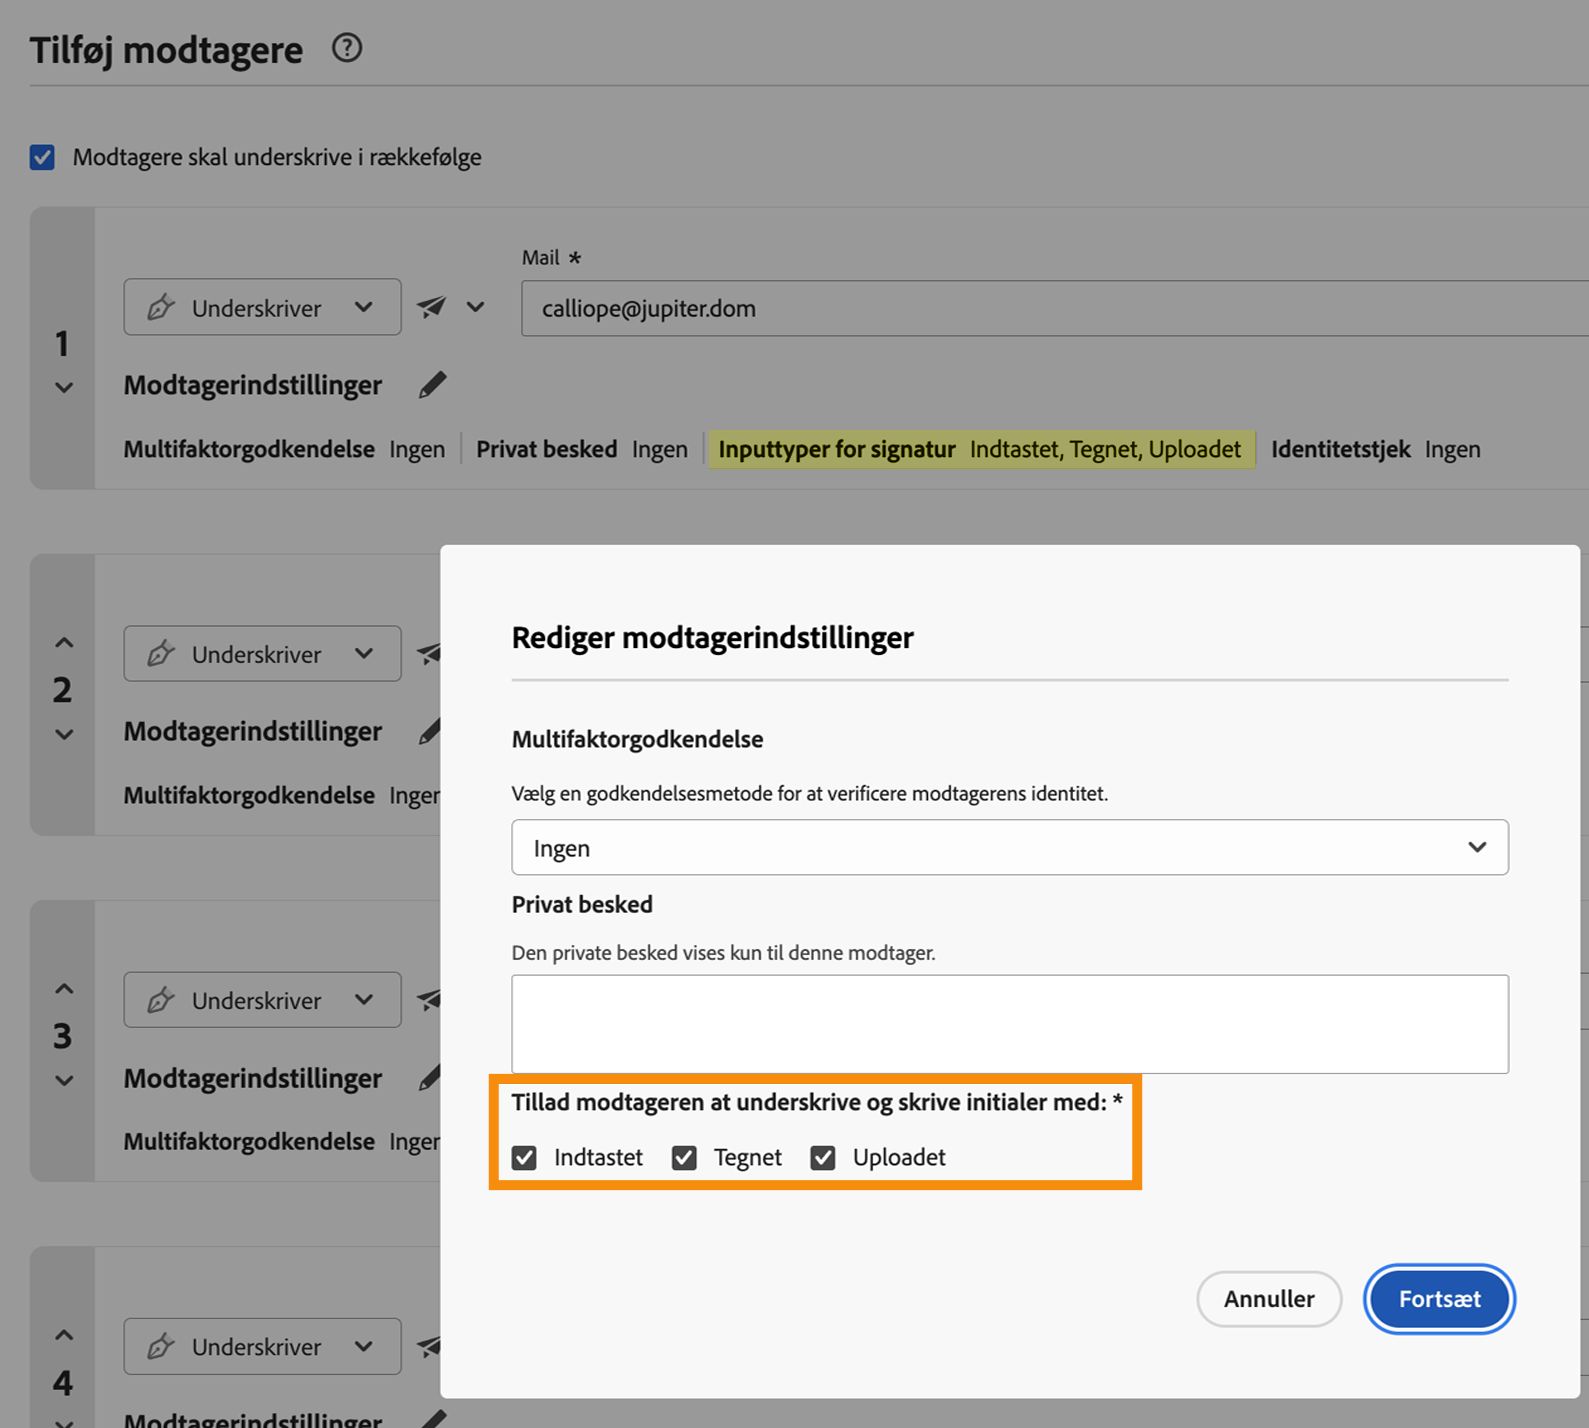Move recipient 2 down with chevron

(x=64, y=735)
